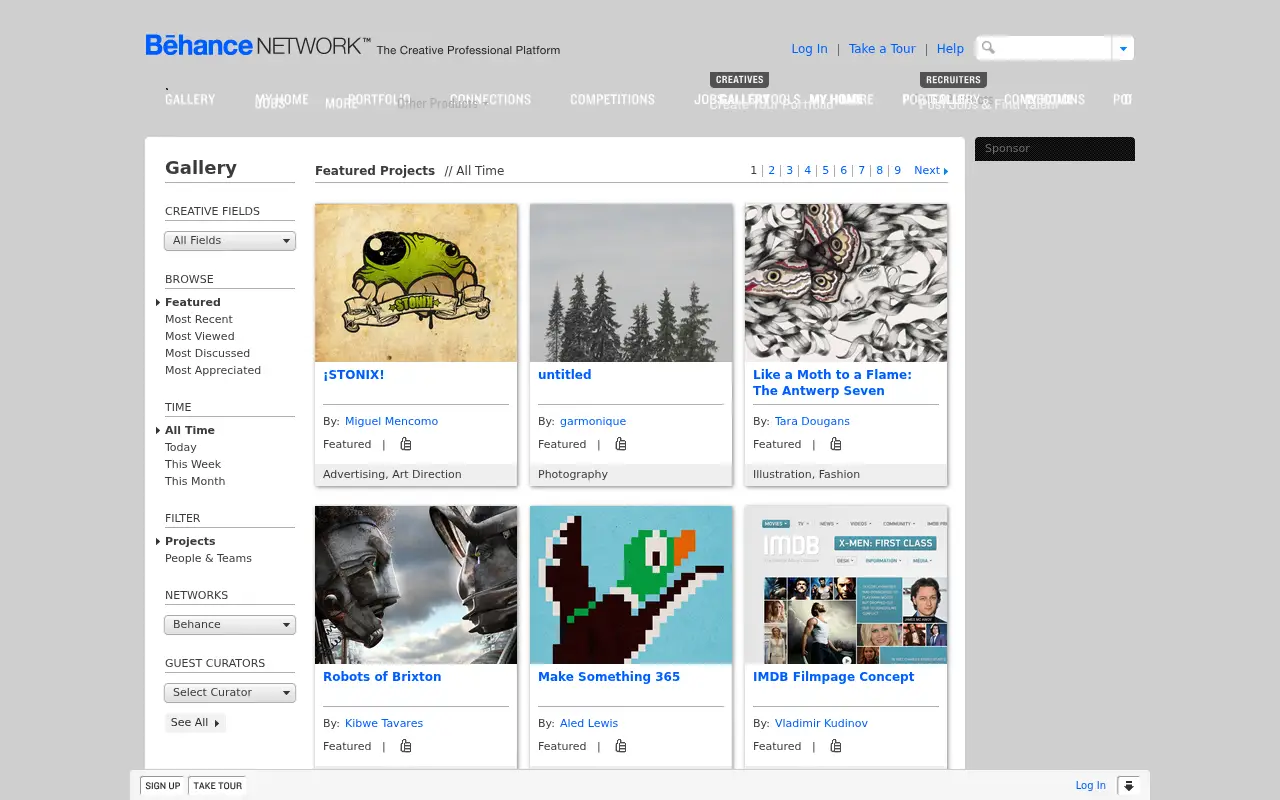Browse Most Viewed projects
Image resolution: width=1280 pixels, height=800 pixels.
click(x=200, y=336)
